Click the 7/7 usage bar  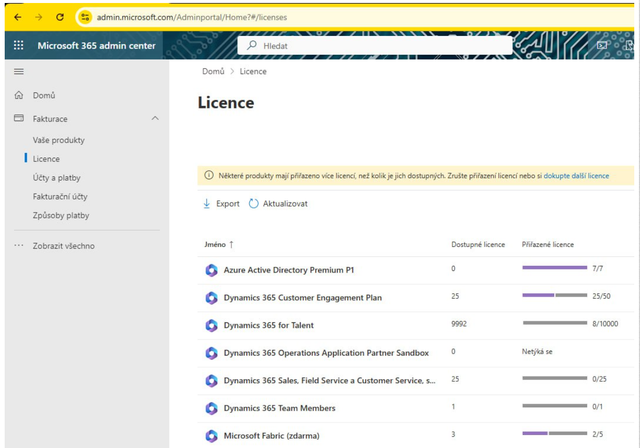555,268
